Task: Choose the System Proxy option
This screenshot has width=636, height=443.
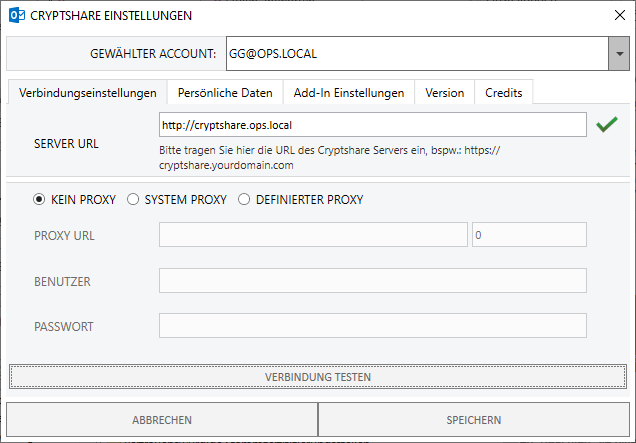Action: (133, 199)
